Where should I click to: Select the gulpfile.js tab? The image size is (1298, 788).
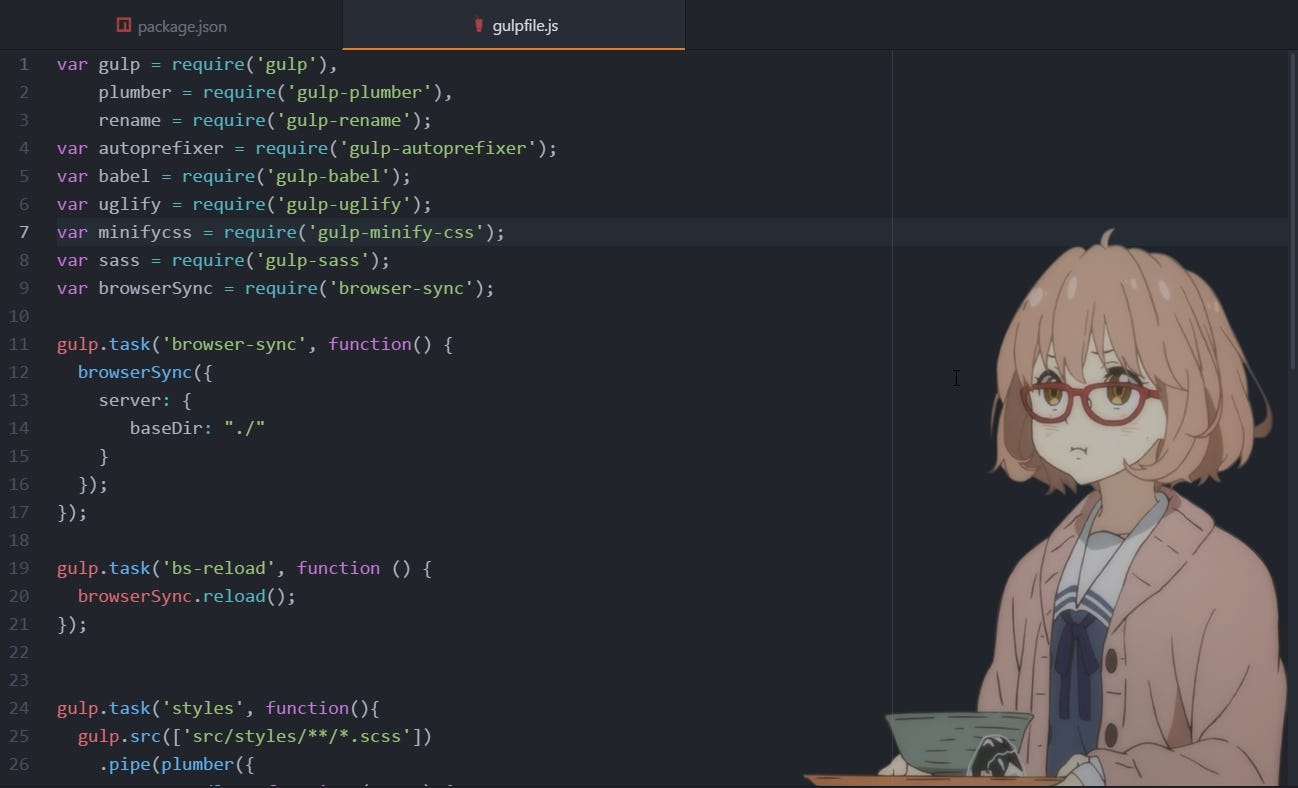click(x=514, y=25)
